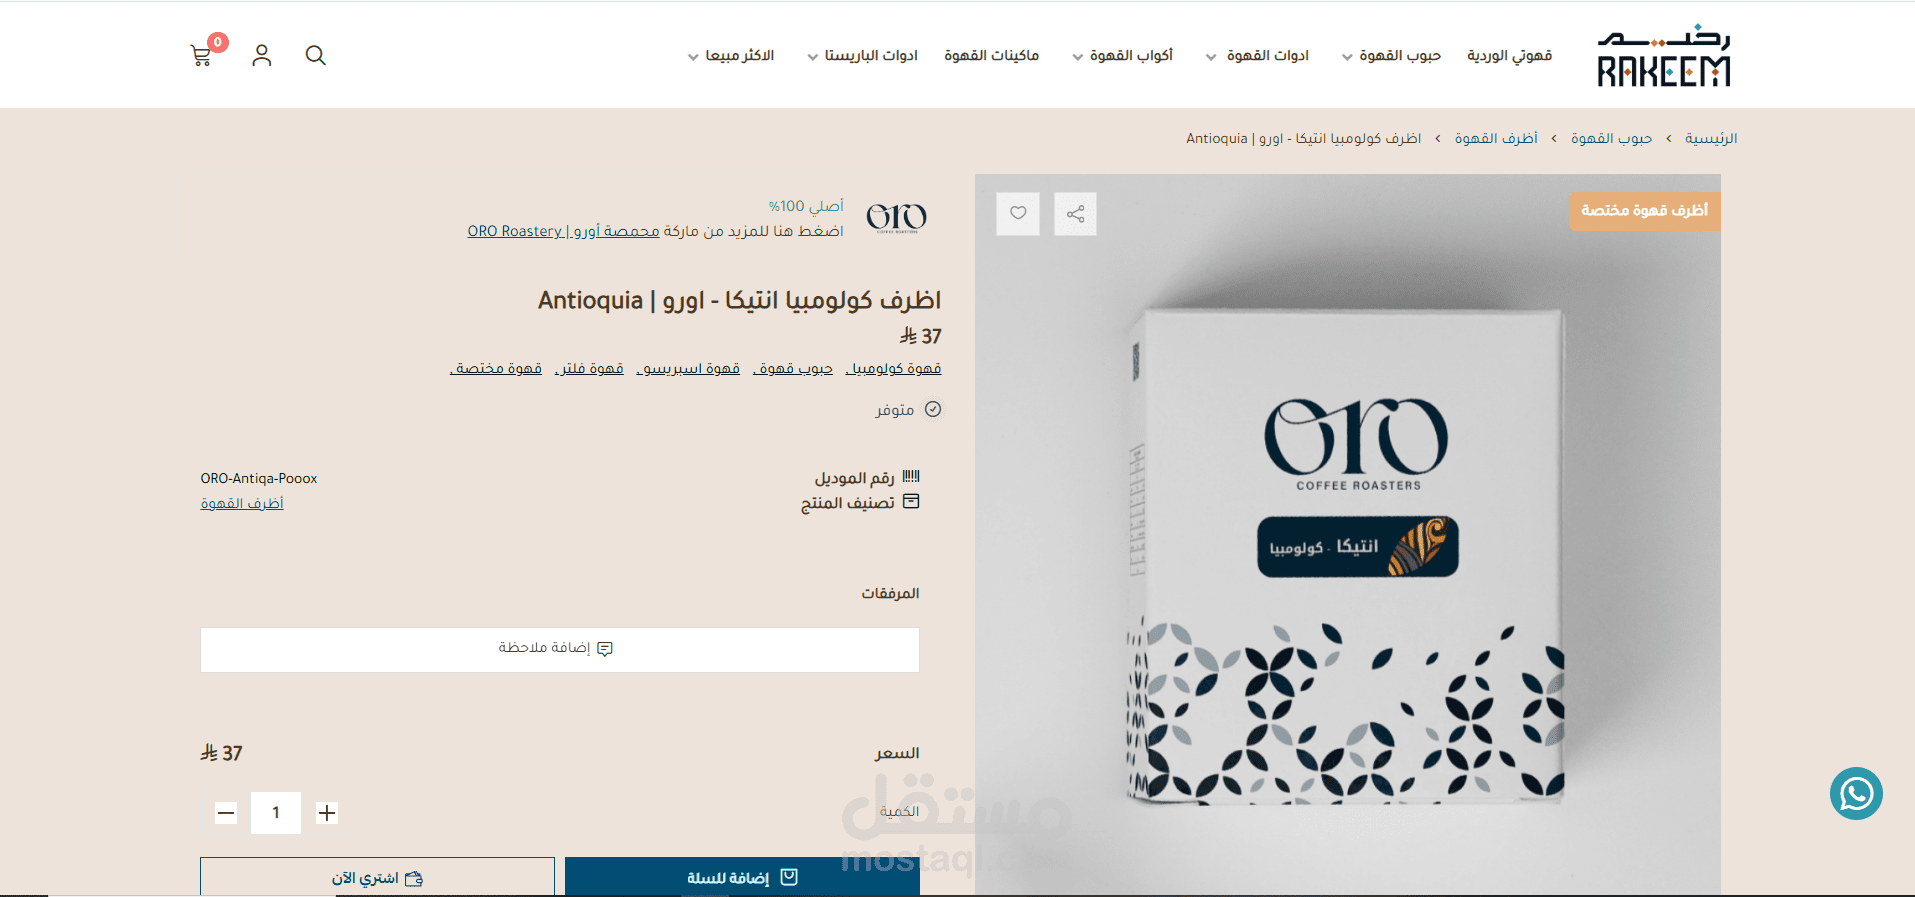Click the product title Antioquia

tap(739, 300)
